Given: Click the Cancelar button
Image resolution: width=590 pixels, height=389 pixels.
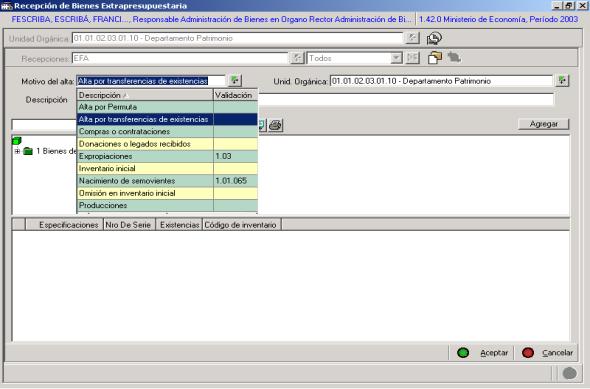Looking at the screenshot, I should (x=557, y=353).
